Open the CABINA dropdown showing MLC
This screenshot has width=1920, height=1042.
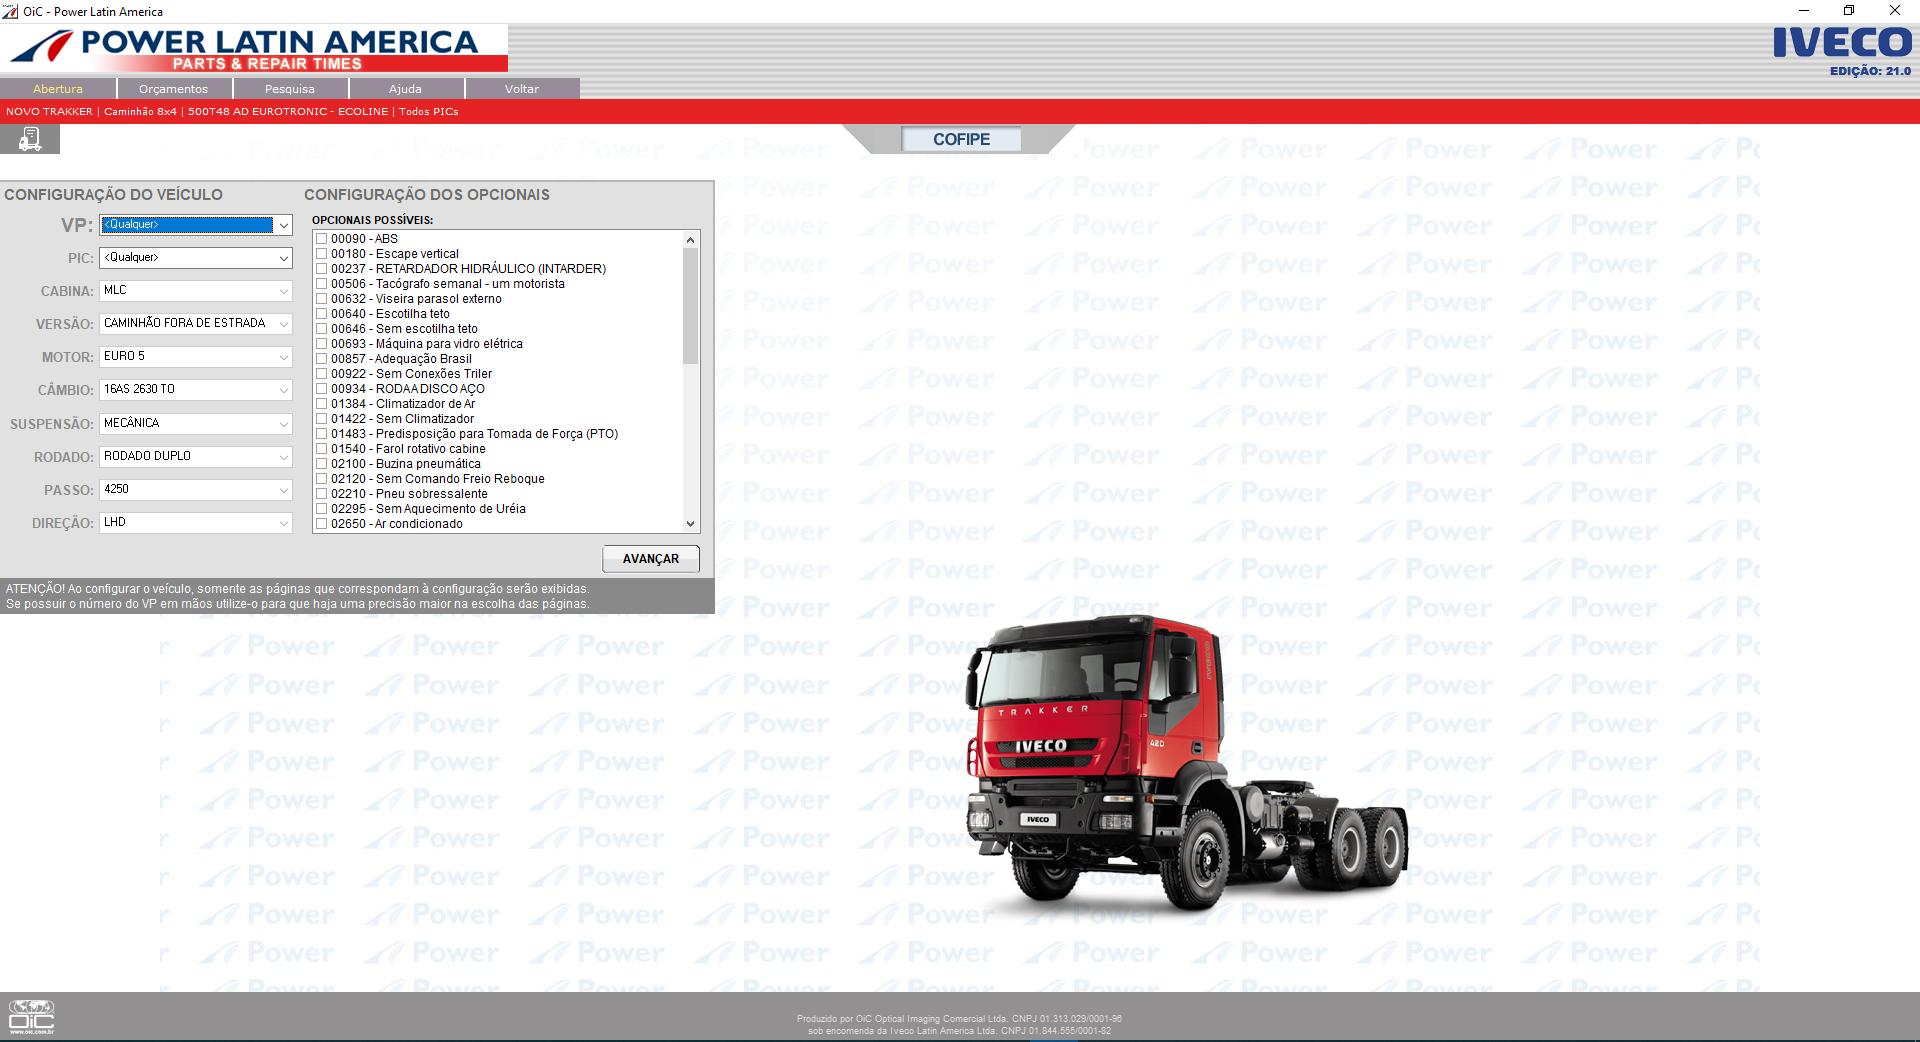[x=196, y=291]
